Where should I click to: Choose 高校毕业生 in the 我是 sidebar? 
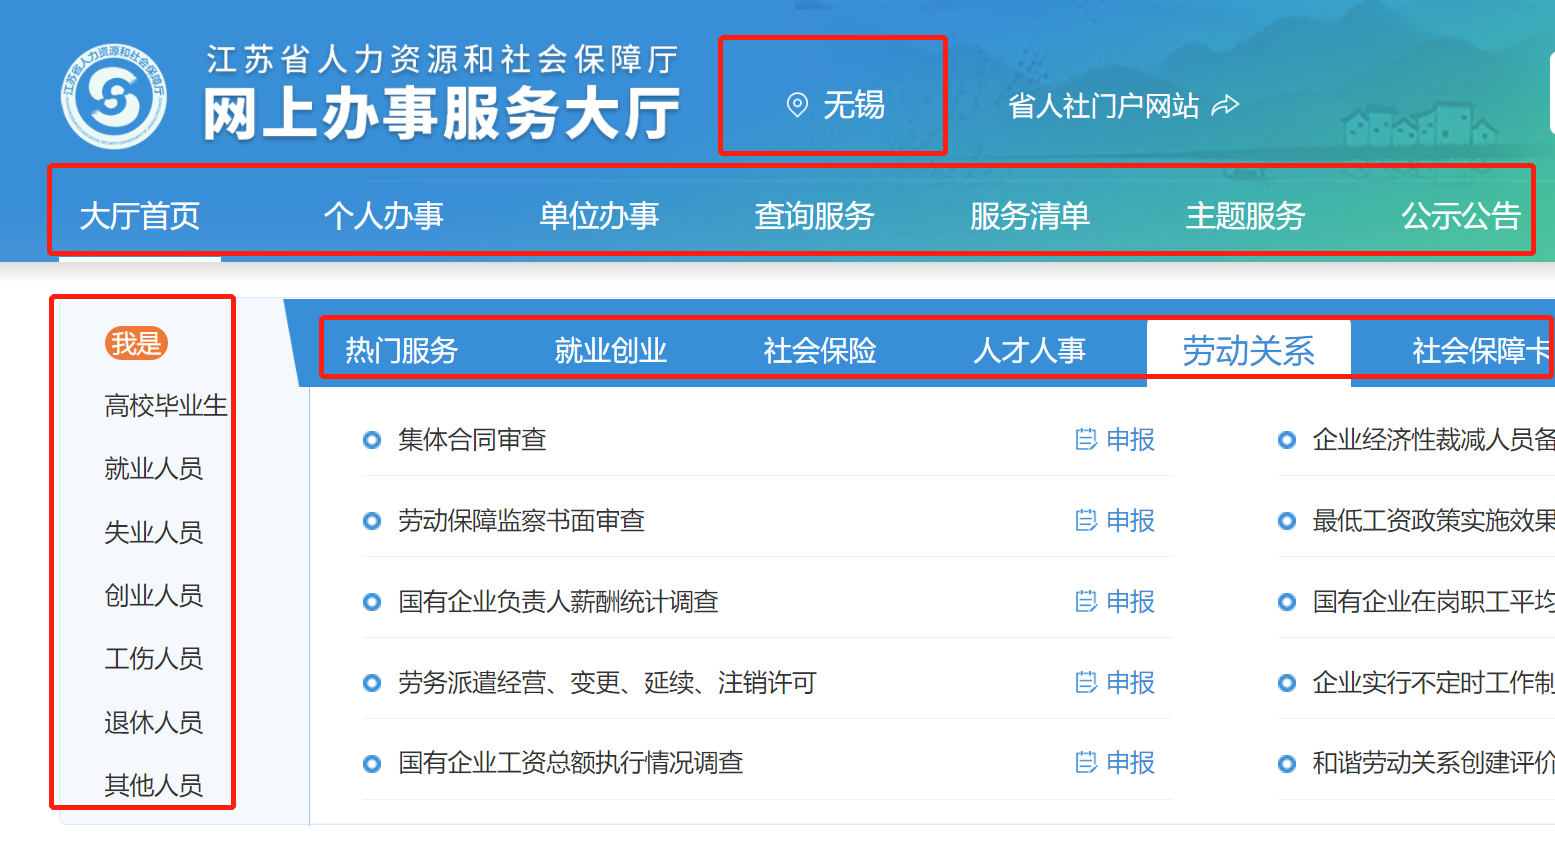(x=165, y=406)
